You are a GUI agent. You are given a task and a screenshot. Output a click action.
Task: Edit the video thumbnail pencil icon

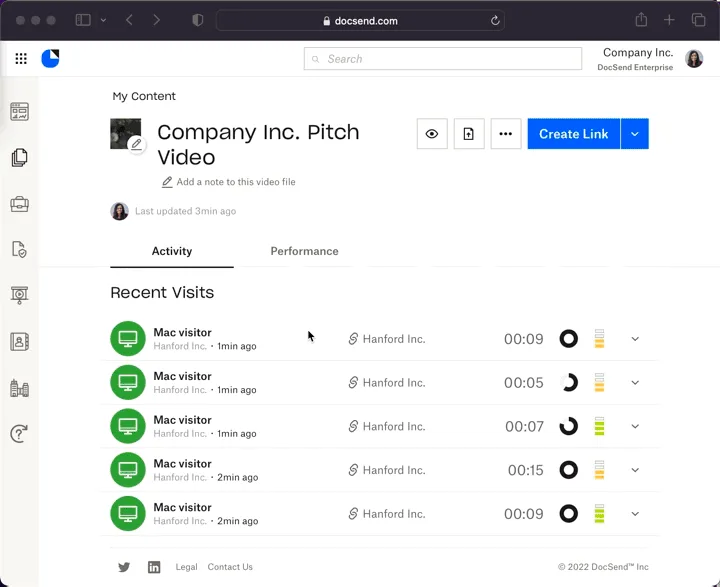[x=136, y=145]
